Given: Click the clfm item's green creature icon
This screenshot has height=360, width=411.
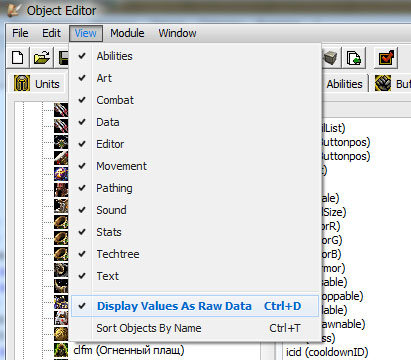Looking at the screenshot, I should [x=61, y=350].
